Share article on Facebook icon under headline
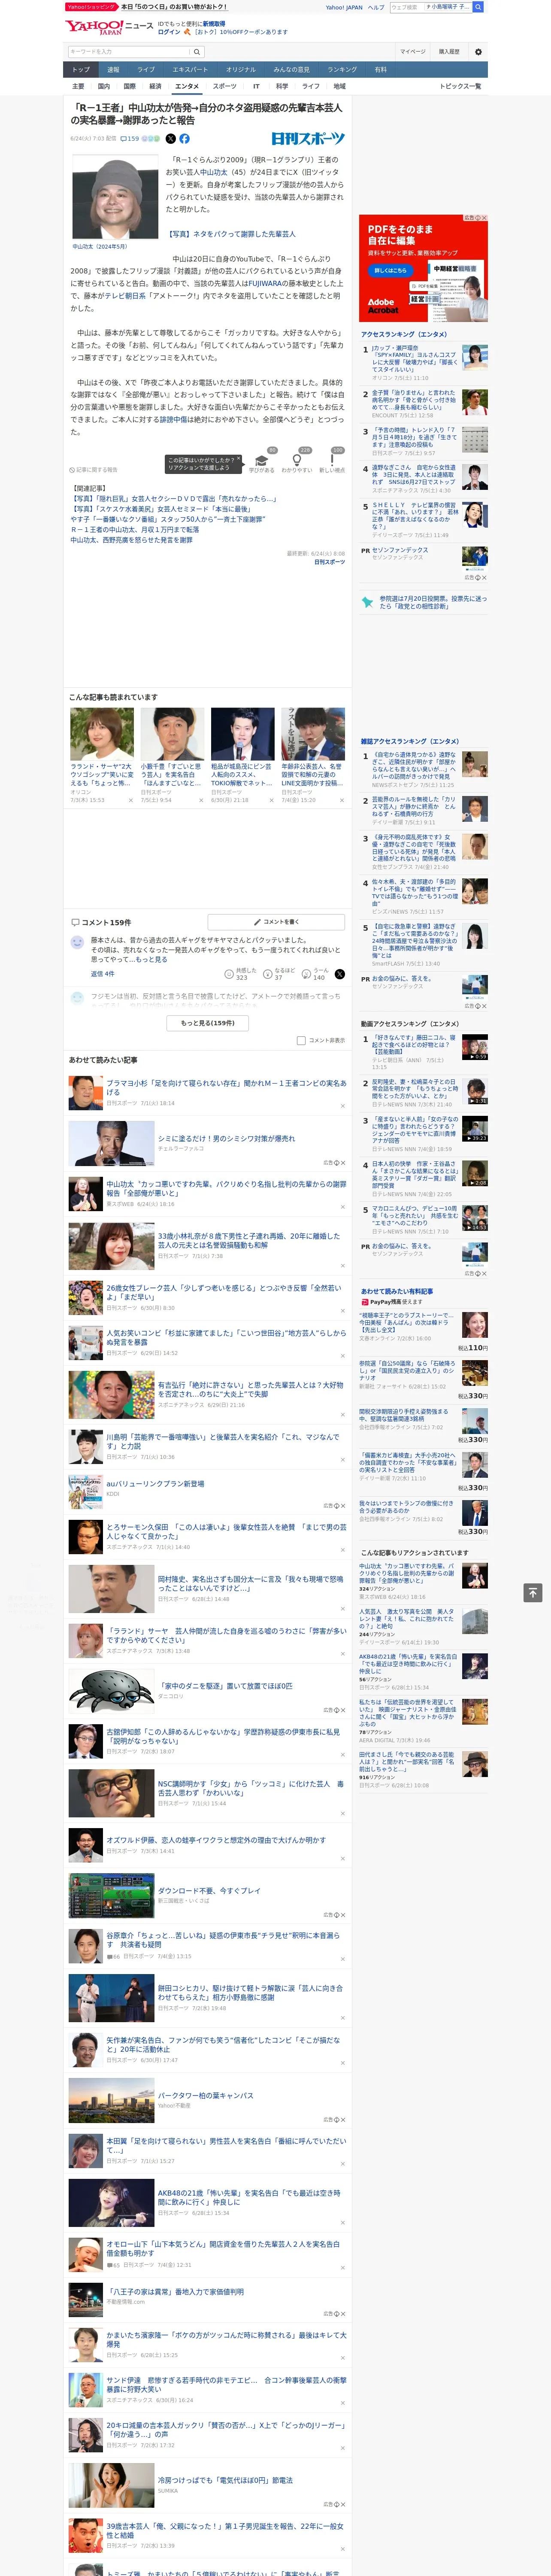Viewport: 551px width, 2576px height. [184, 139]
